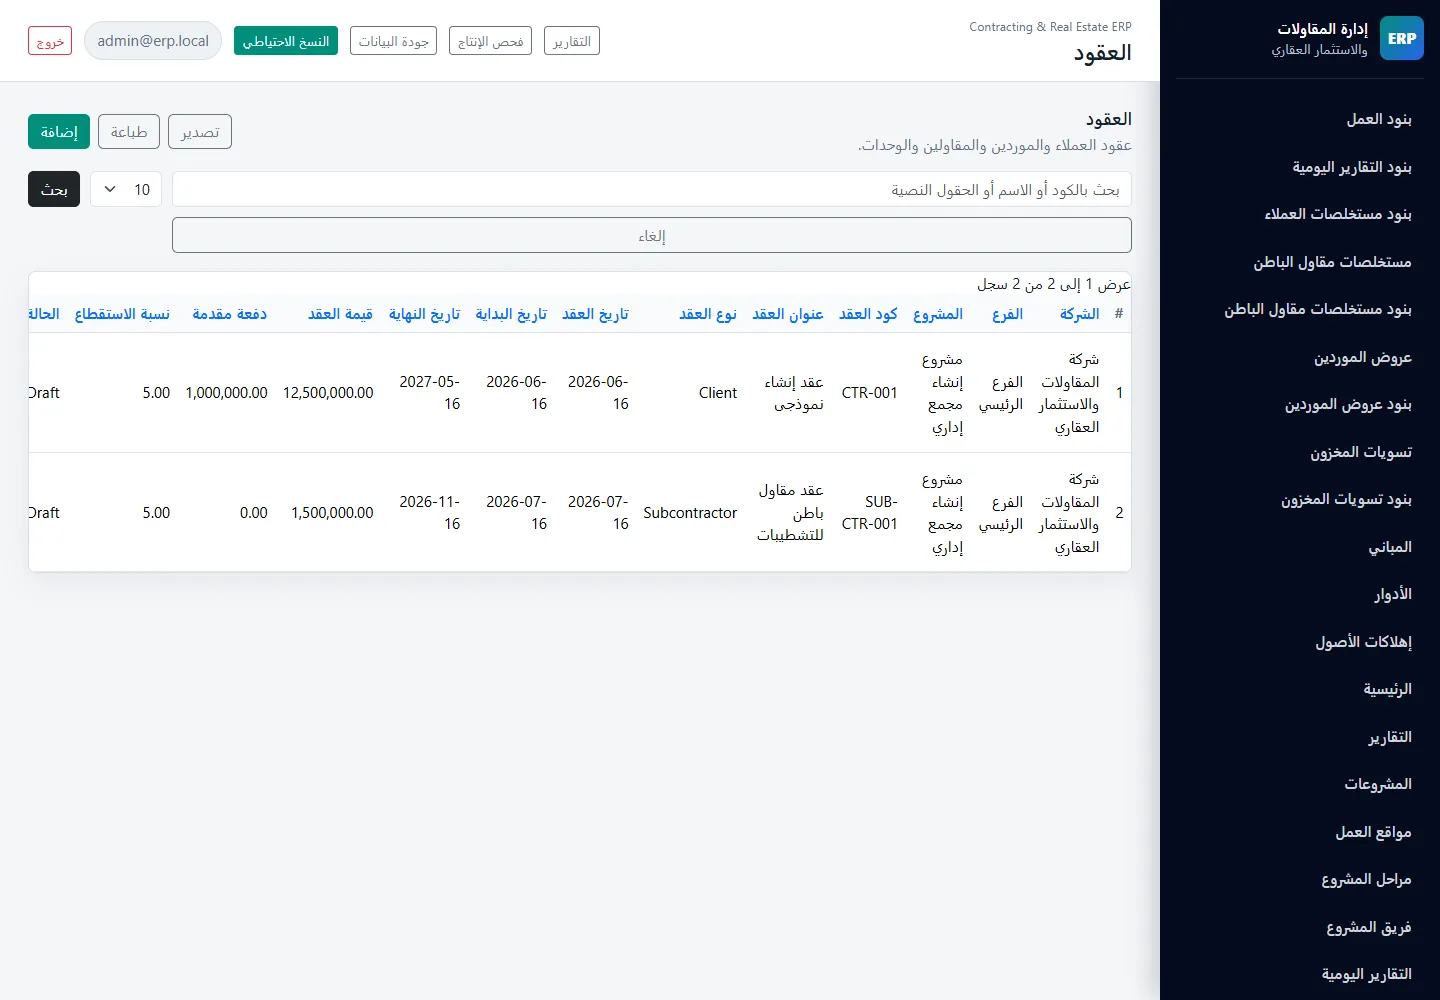
Task: Click contract code CTR-001 cell
Action: [x=869, y=393]
